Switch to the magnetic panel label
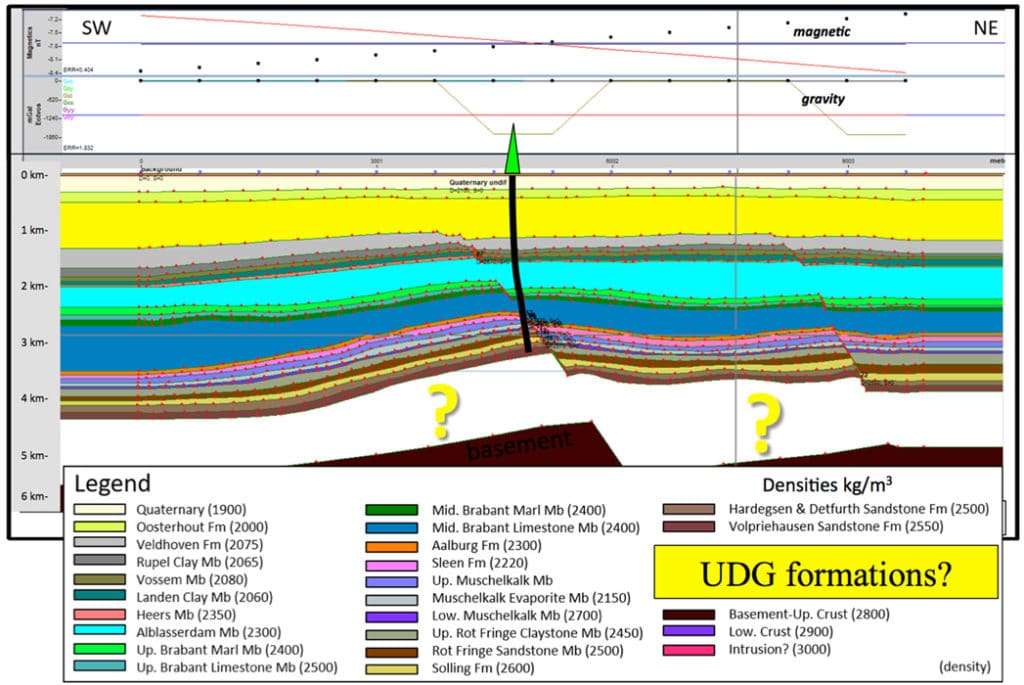The width and height of the screenshot is (1024, 685). [x=821, y=30]
